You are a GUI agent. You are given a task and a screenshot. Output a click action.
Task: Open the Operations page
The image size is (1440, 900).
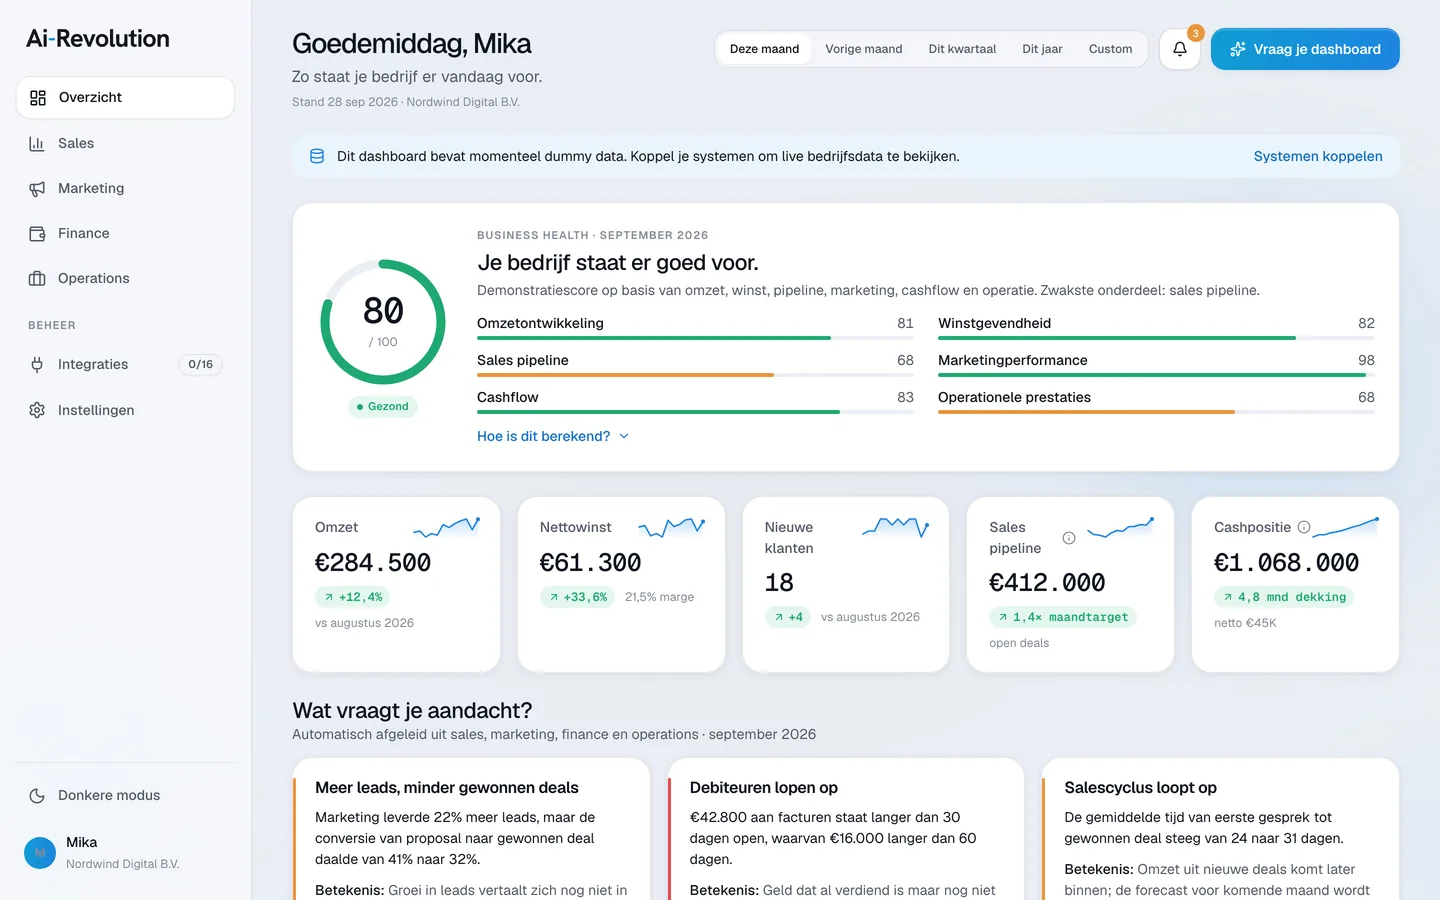coord(126,278)
